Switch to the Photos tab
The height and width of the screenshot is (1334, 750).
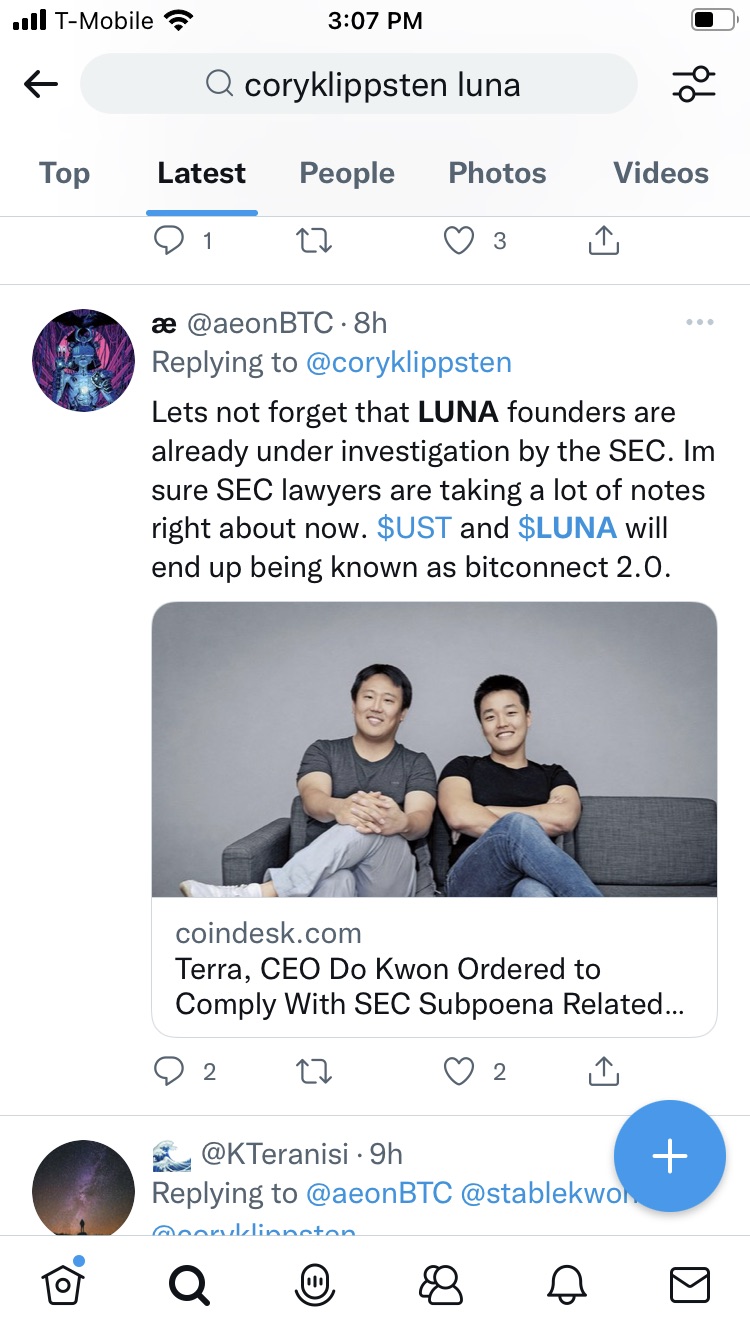click(x=497, y=173)
